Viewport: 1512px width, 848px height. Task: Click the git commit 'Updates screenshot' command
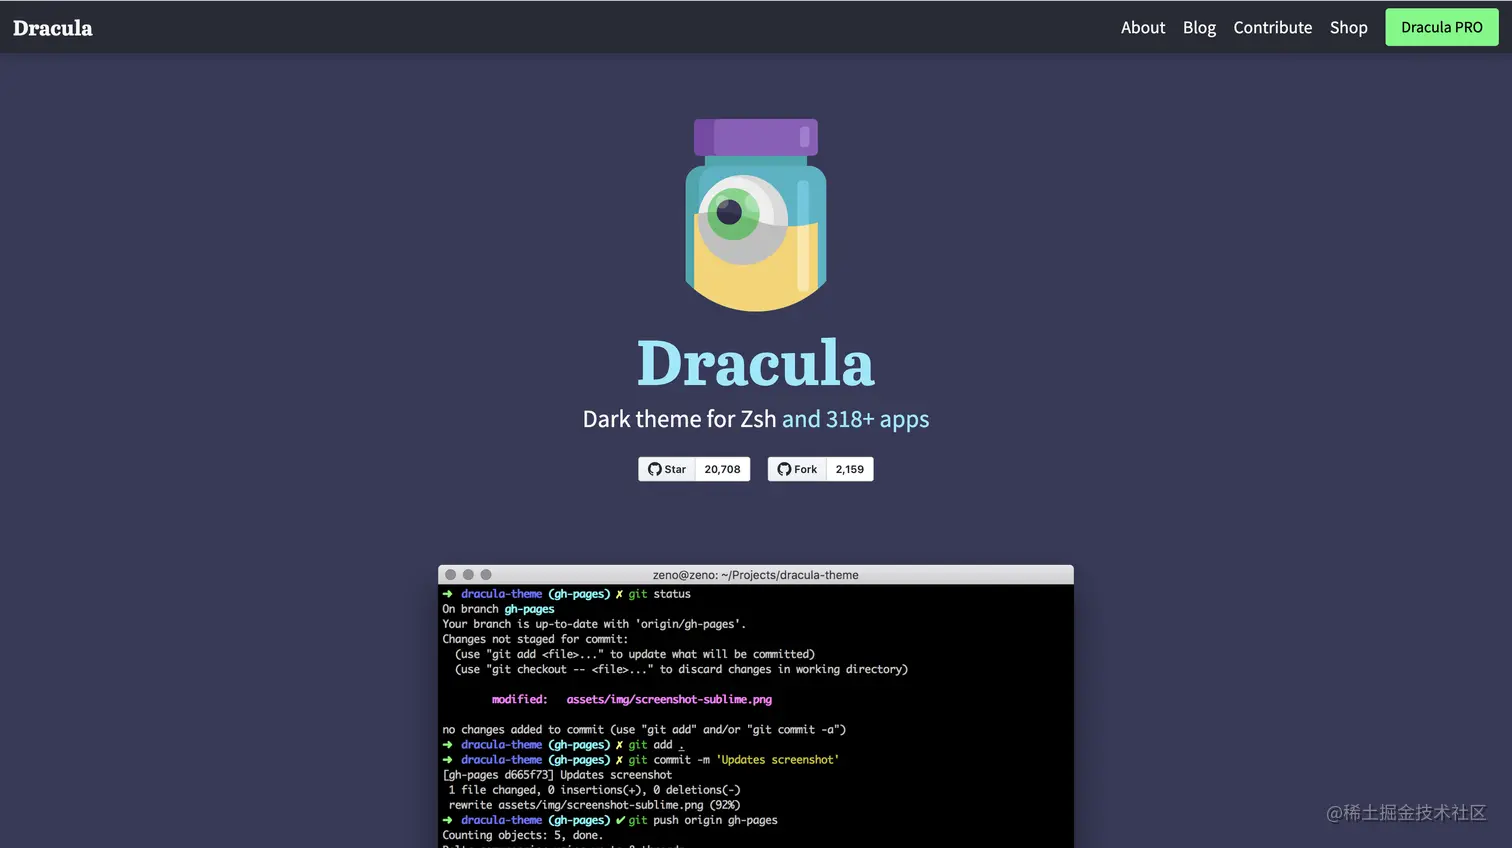[641, 760]
